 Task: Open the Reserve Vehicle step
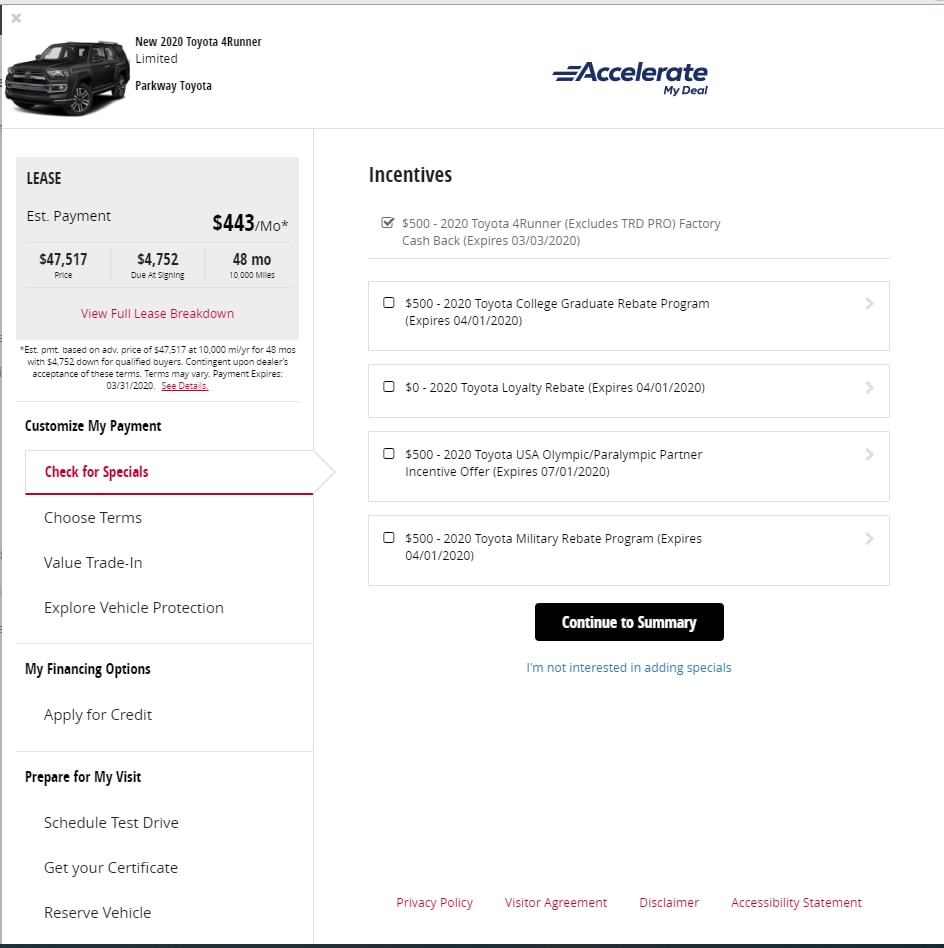(97, 913)
